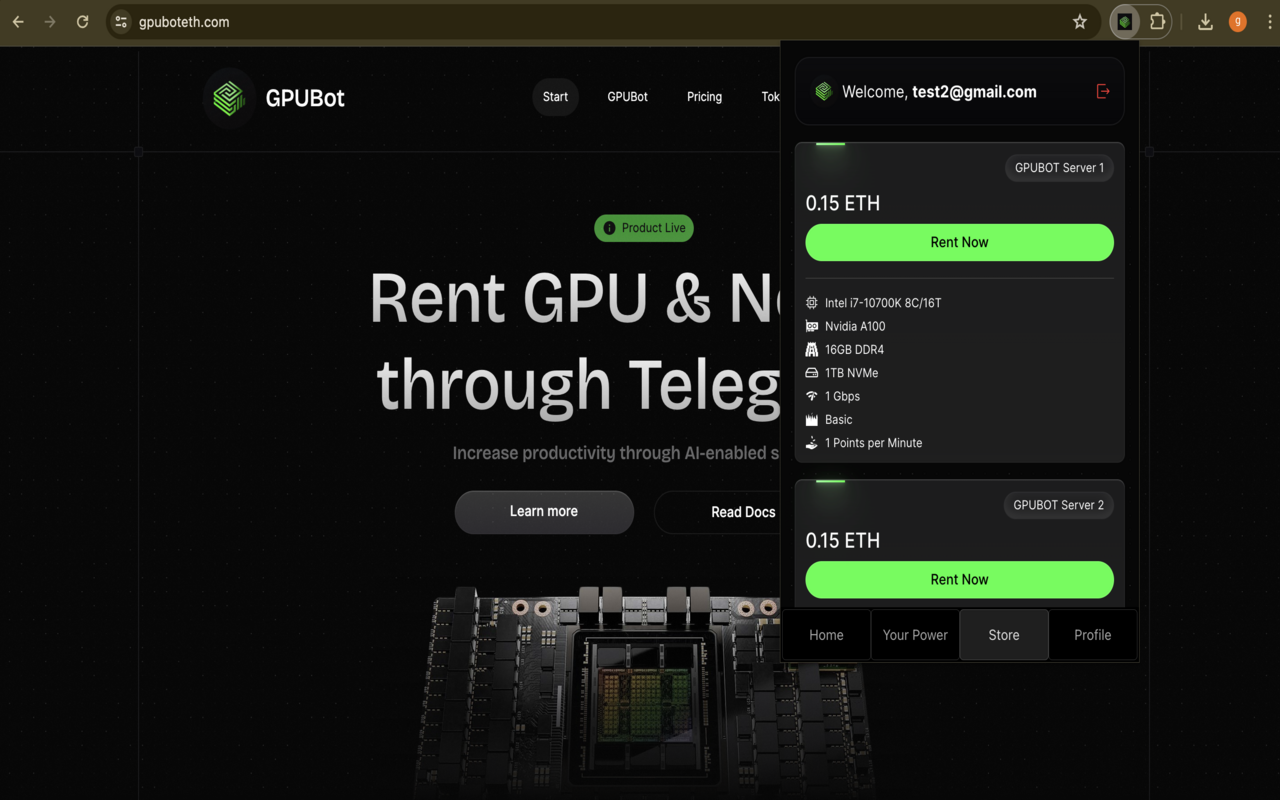1280x800 pixels.
Task: Open the Profile tab
Action: coord(1093,635)
